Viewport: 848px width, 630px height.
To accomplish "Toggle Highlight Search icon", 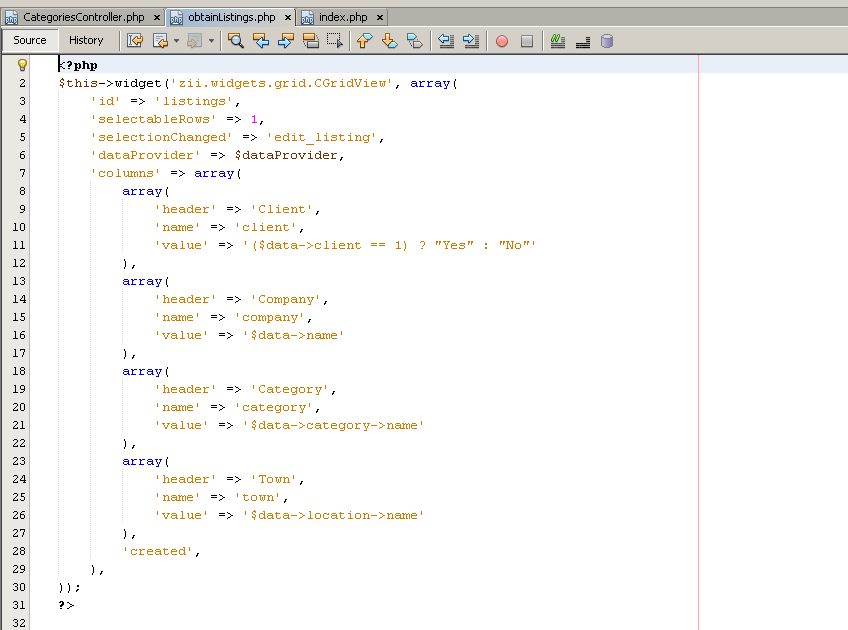I will [x=310, y=41].
